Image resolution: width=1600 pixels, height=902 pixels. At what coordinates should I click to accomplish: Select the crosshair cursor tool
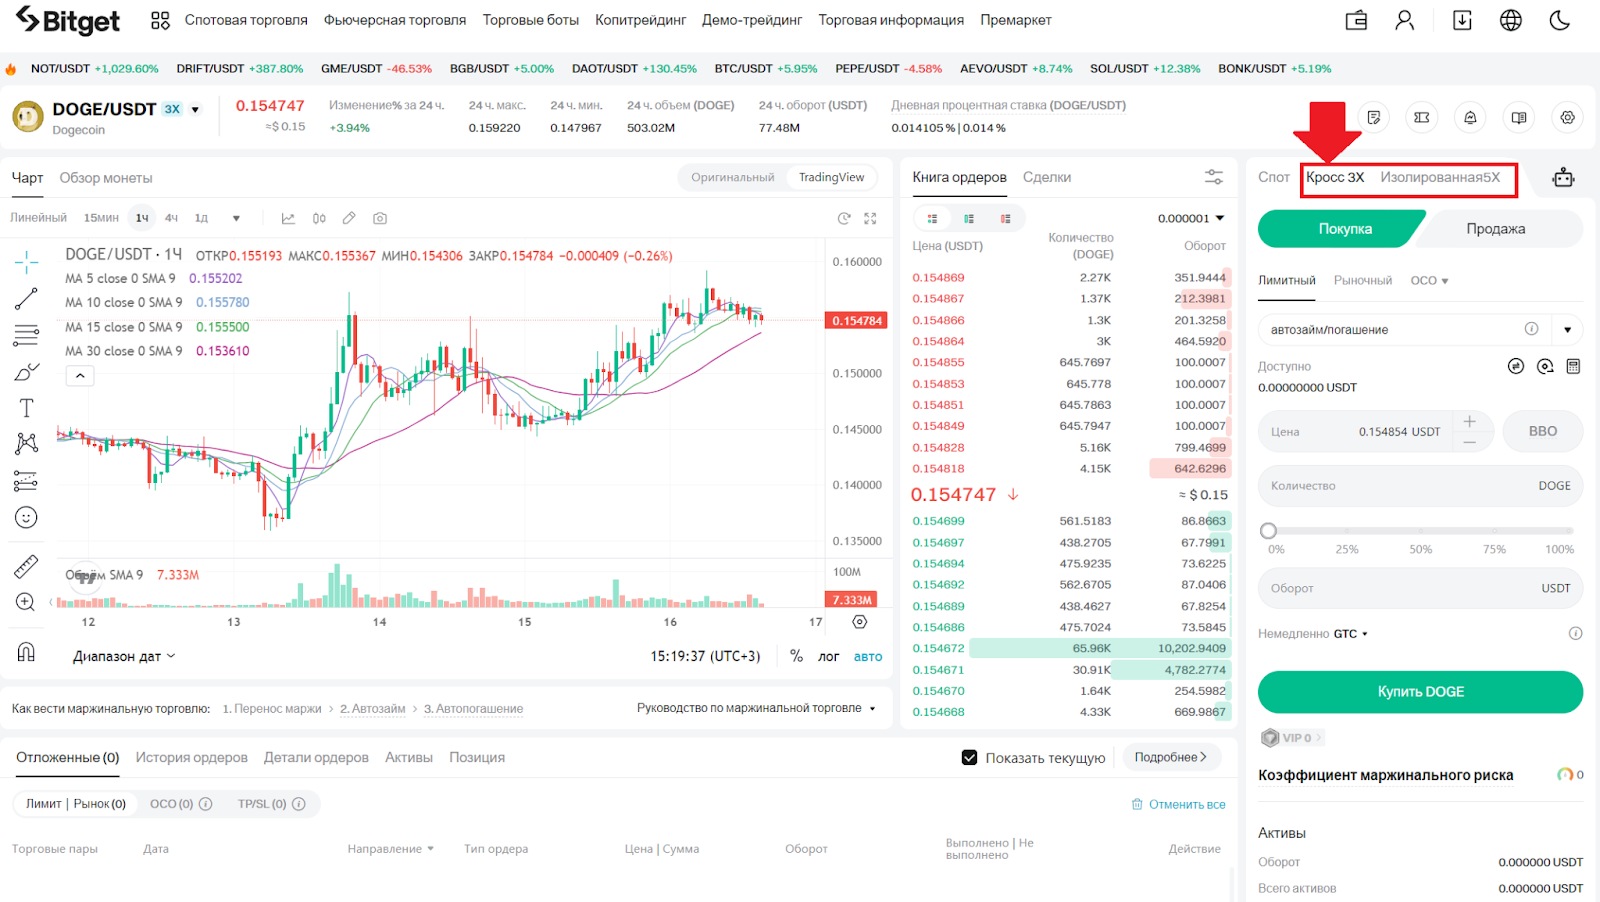[27, 263]
